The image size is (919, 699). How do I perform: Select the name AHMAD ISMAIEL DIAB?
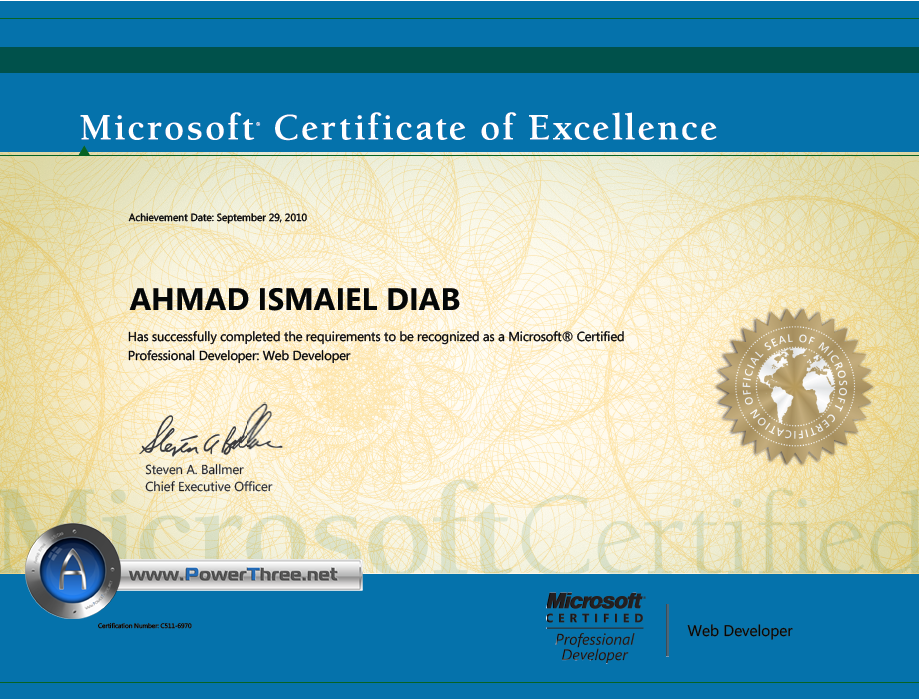click(295, 299)
